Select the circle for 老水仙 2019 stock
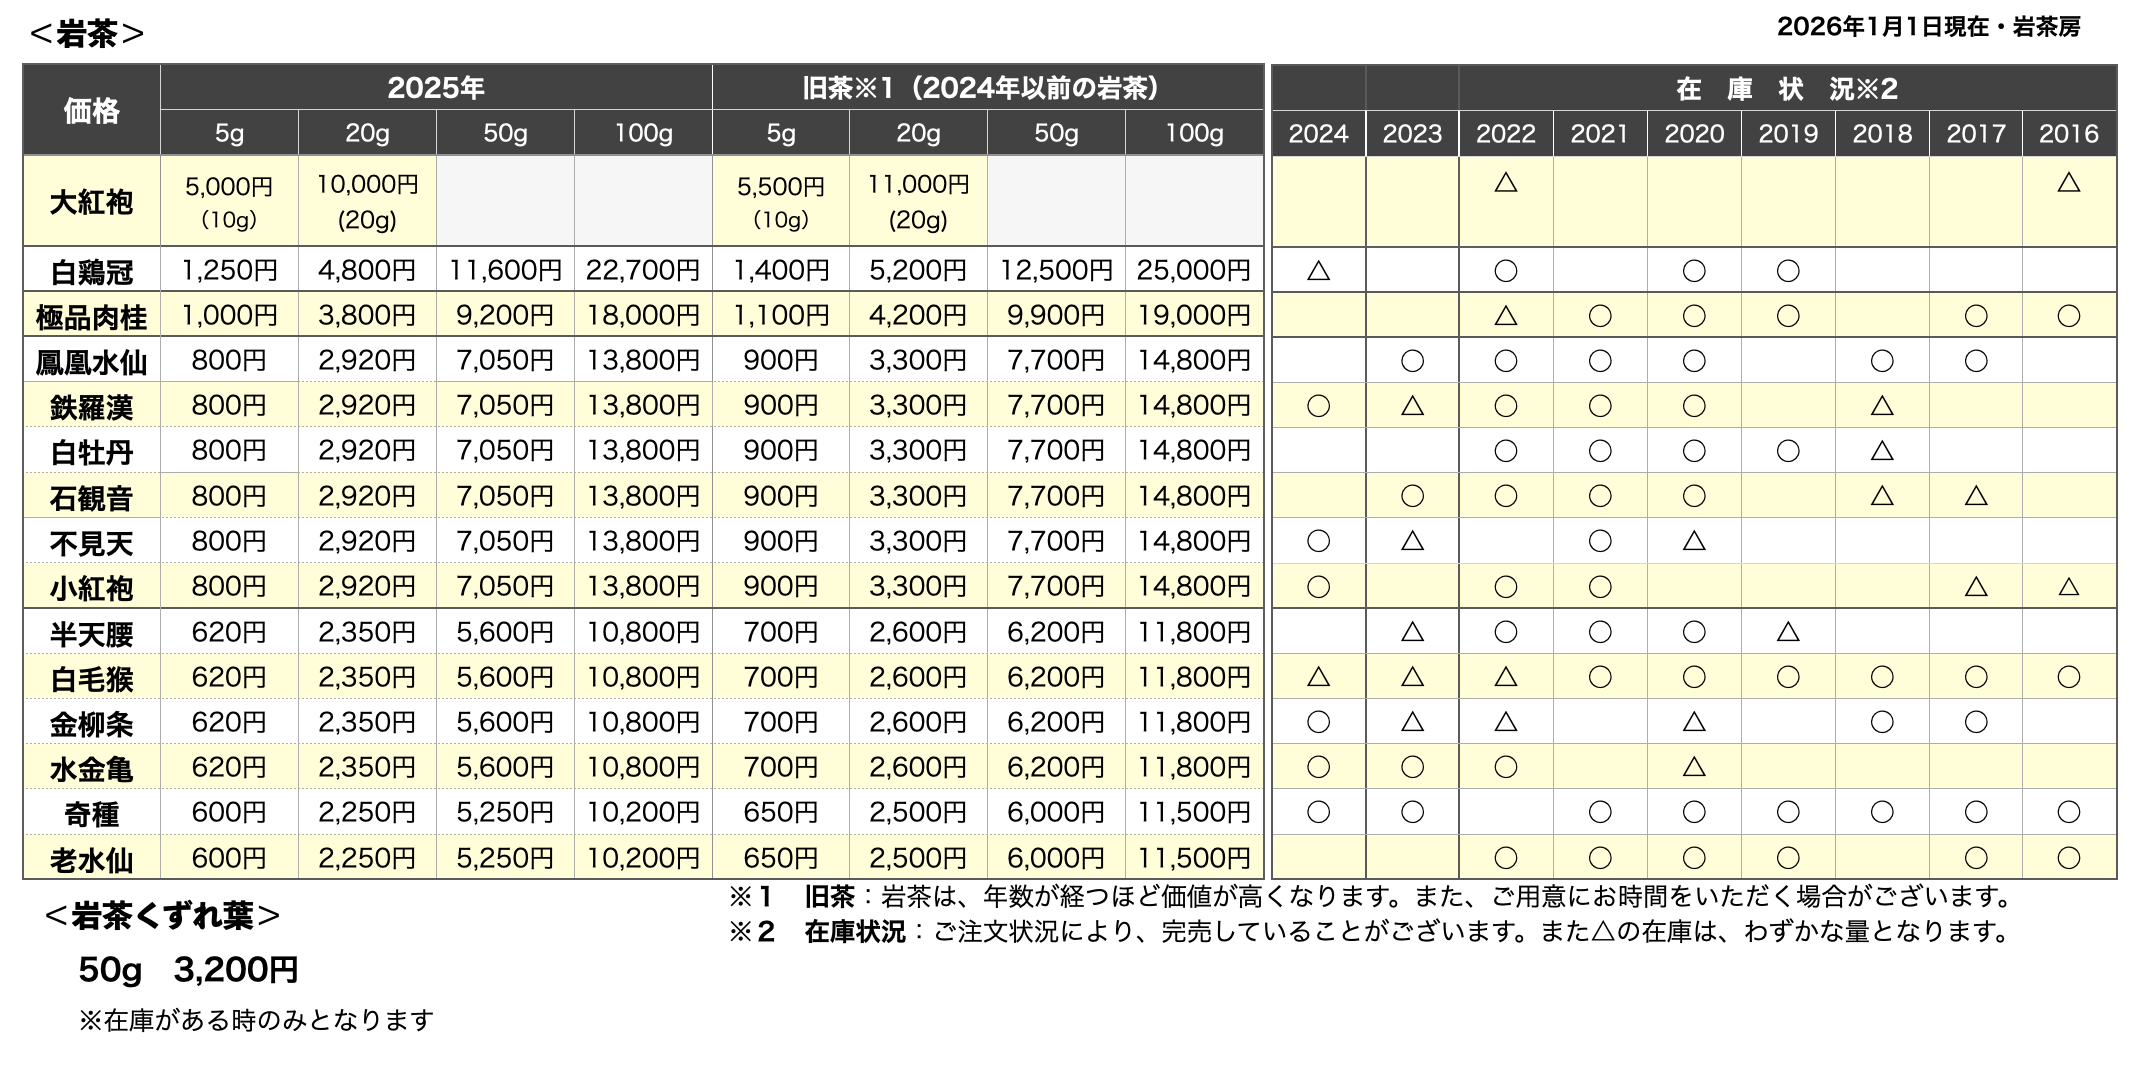Viewport: 2134px width, 1070px height. coord(1787,858)
